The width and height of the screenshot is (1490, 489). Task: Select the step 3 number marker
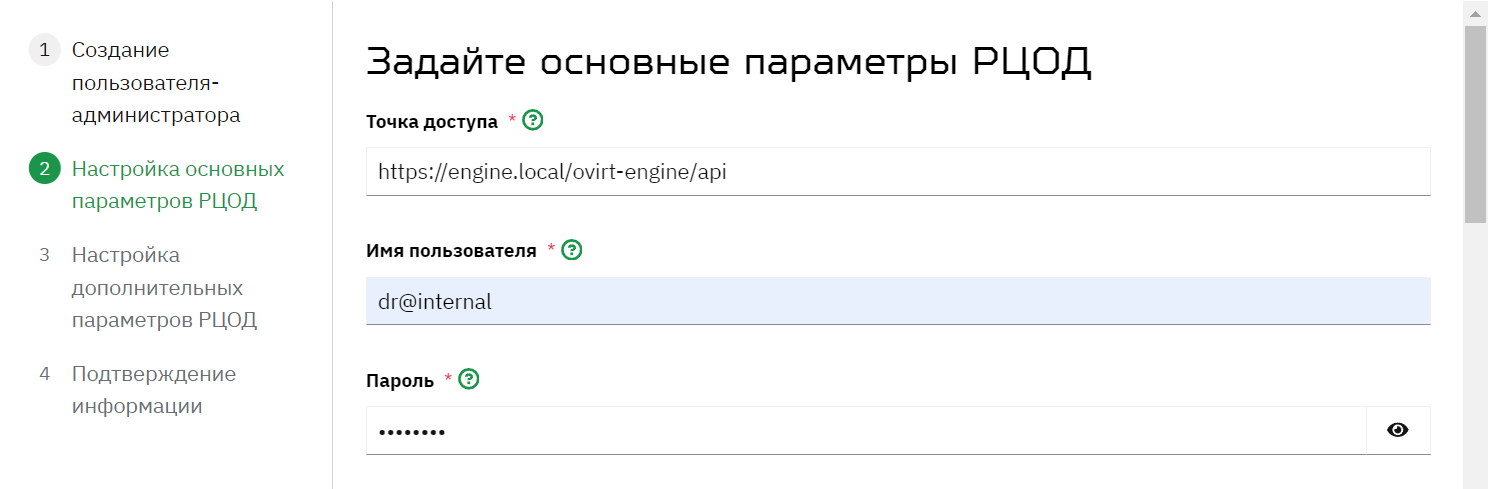click(x=44, y=255)
